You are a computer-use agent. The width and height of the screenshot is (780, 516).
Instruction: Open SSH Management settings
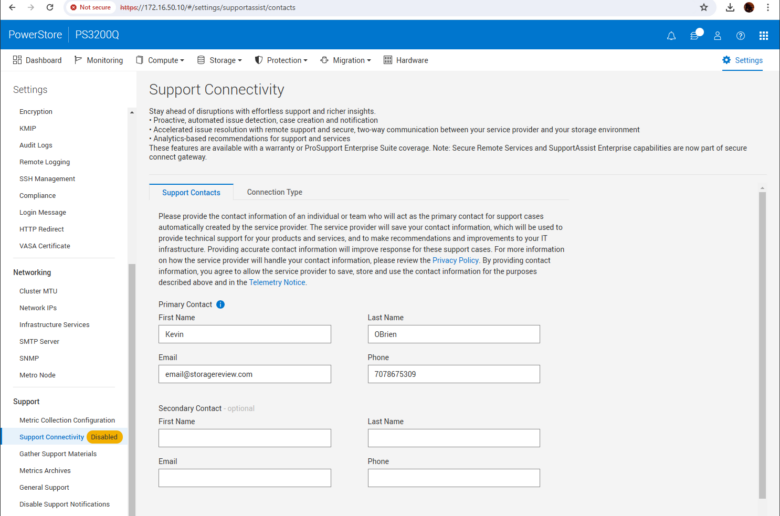pos(47,179)
